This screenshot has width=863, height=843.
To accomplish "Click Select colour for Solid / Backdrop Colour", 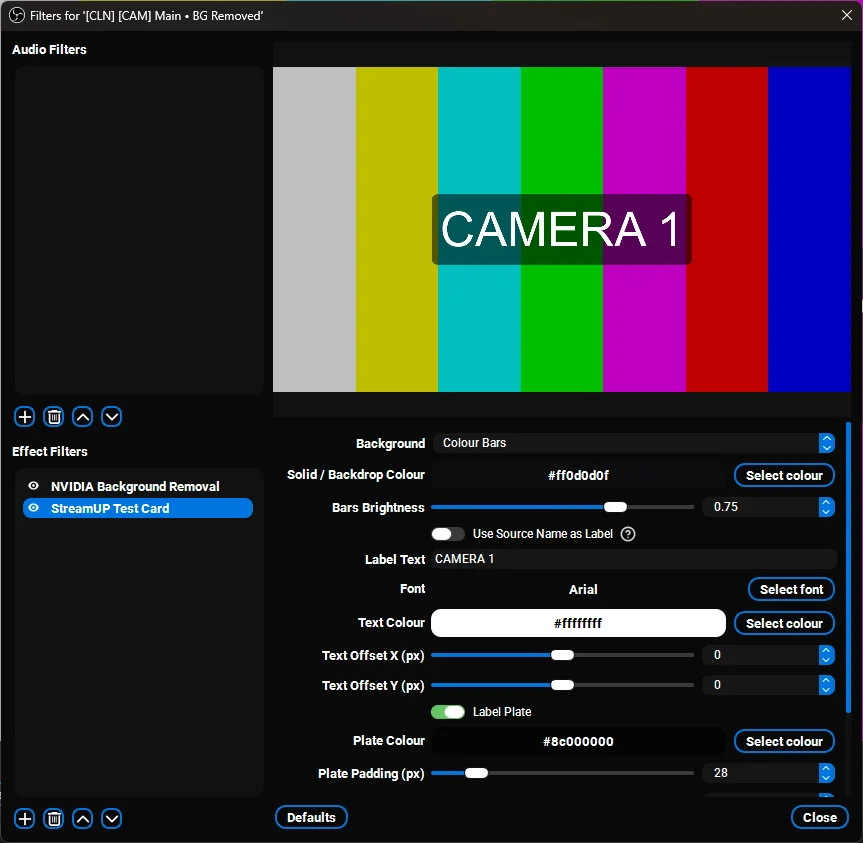I will pos(784,475).
